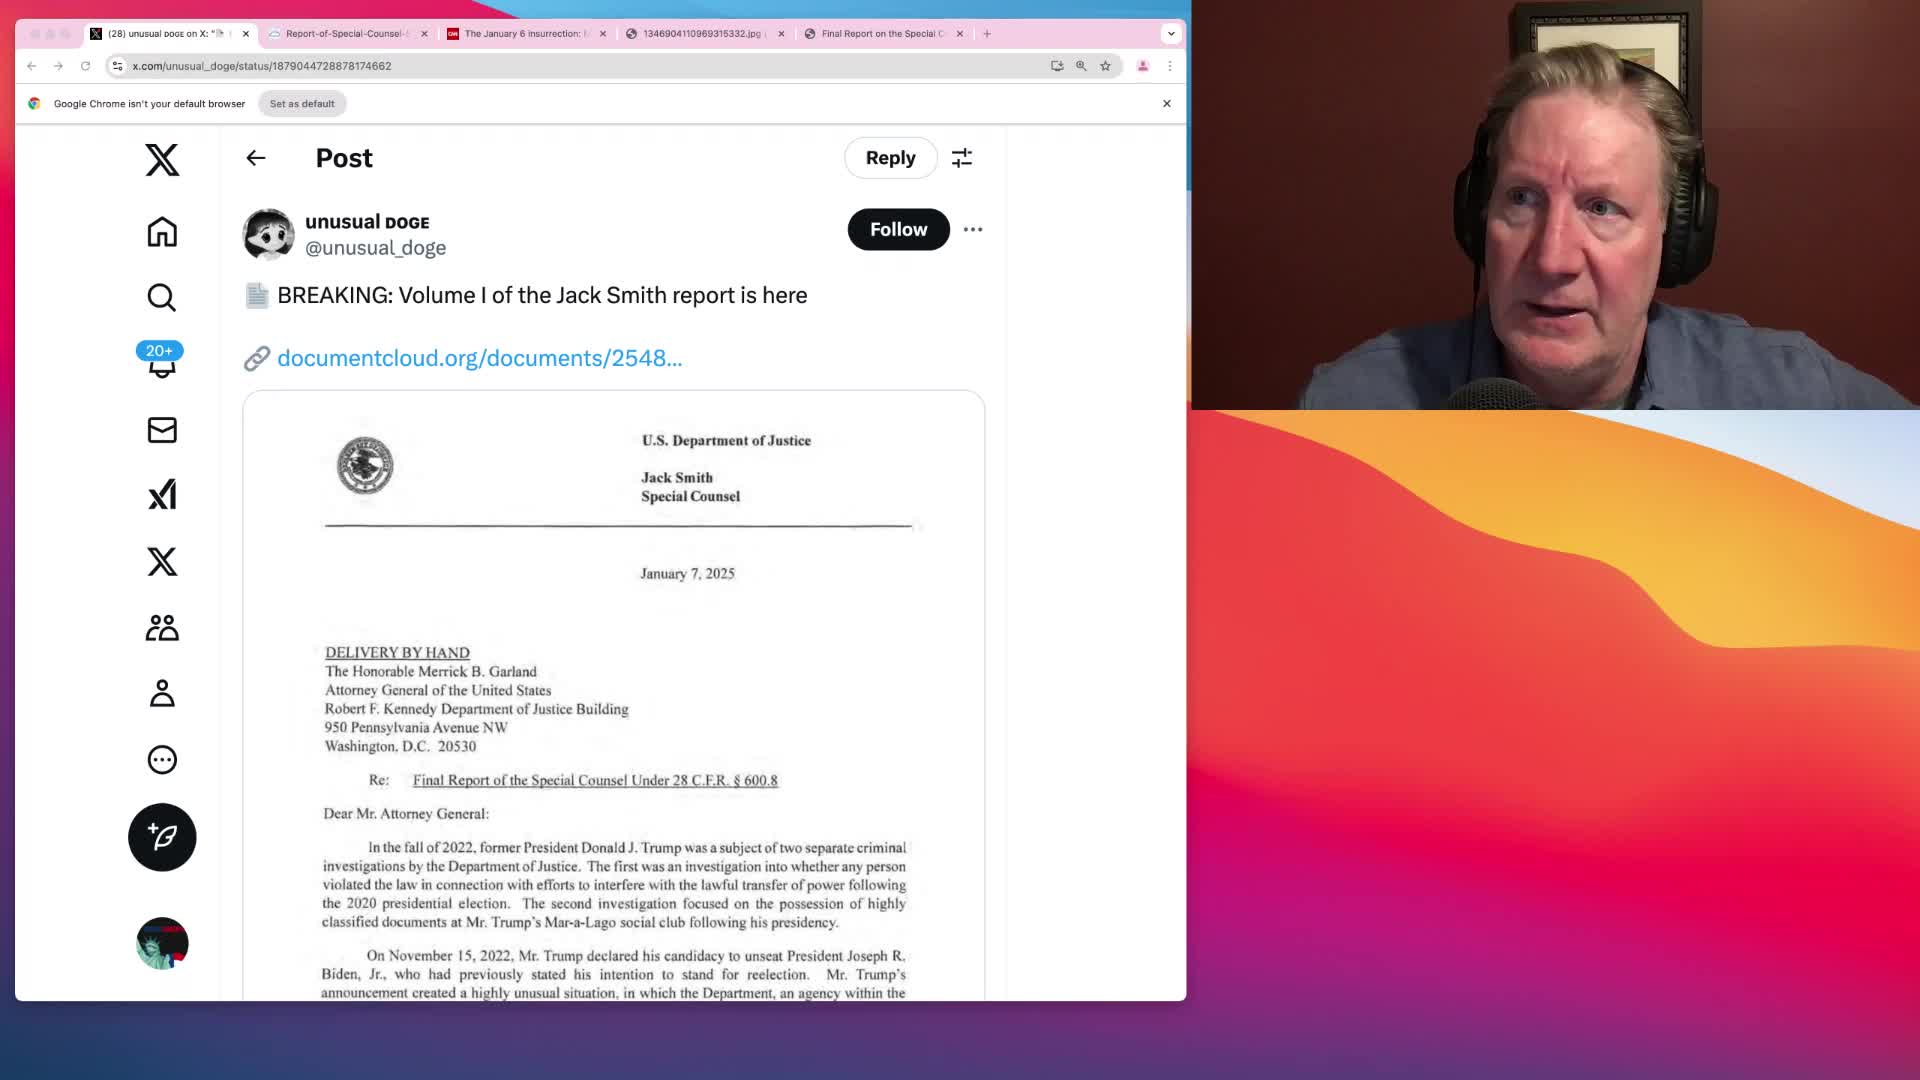Image resolution: width=1920 pixels, height=1080 pixels.
Task: Open the X logo home link
Action: tap(162, 160)
